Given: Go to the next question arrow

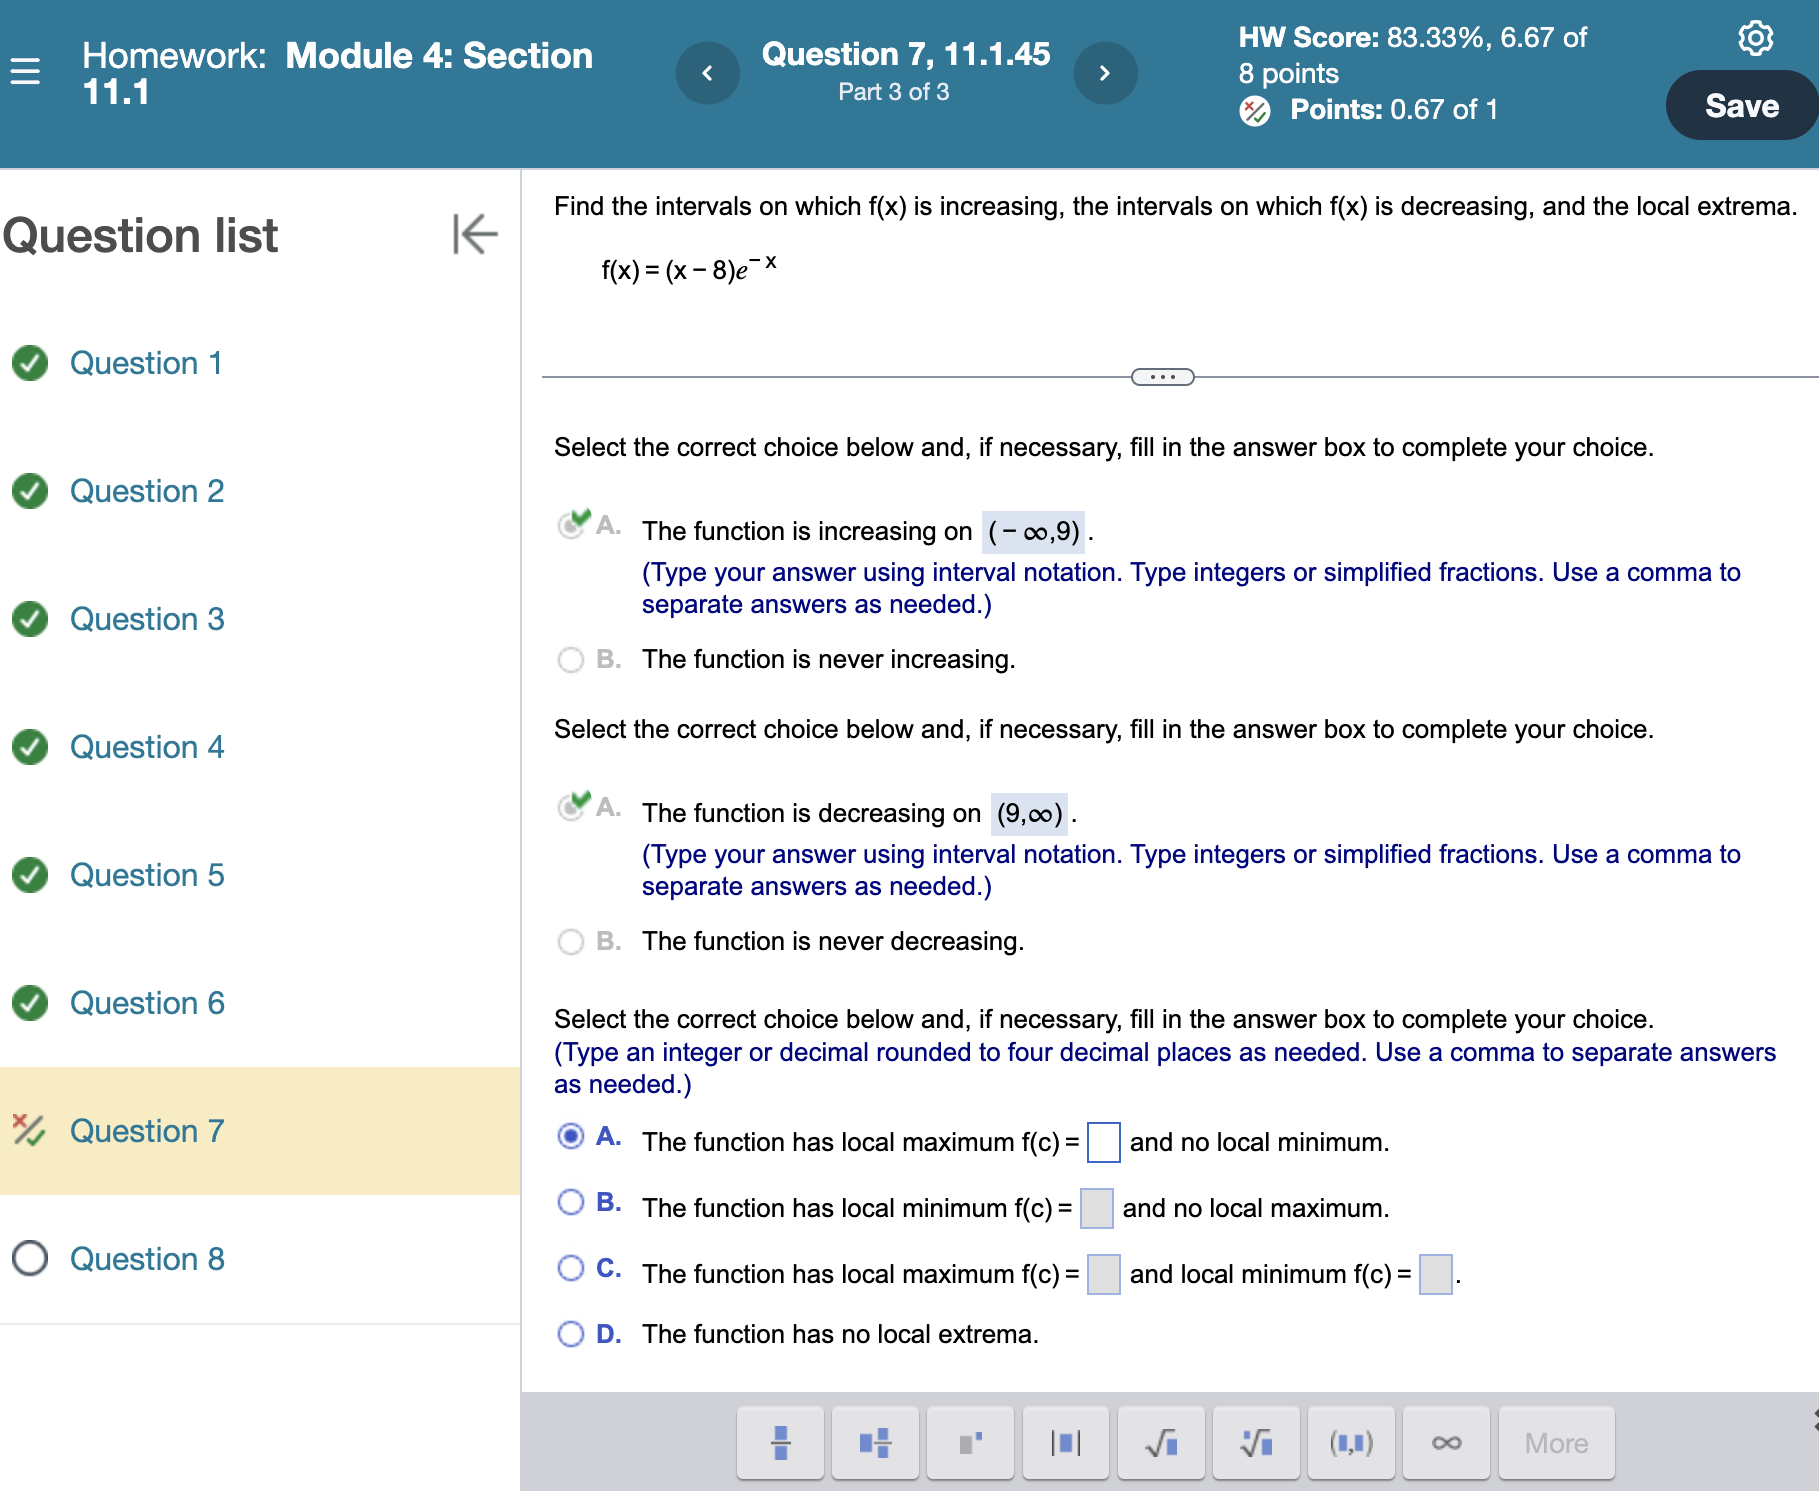Looking at the screenshot, I should click(1105, 72).
